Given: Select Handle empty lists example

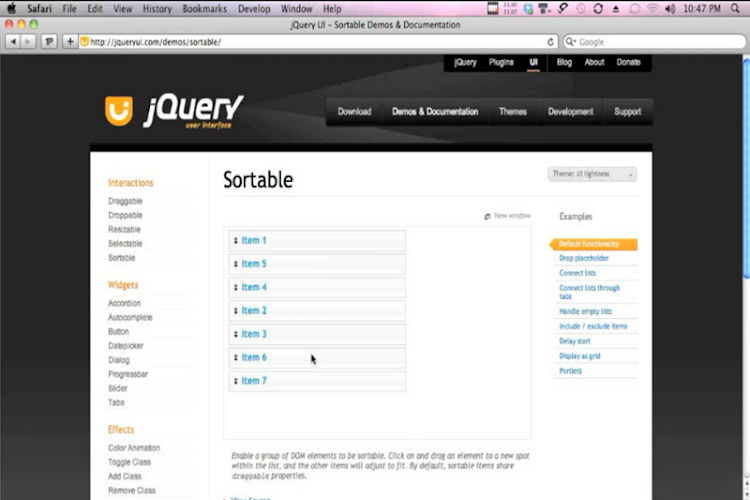Looking at the screenshot, I should click(585, 311).
